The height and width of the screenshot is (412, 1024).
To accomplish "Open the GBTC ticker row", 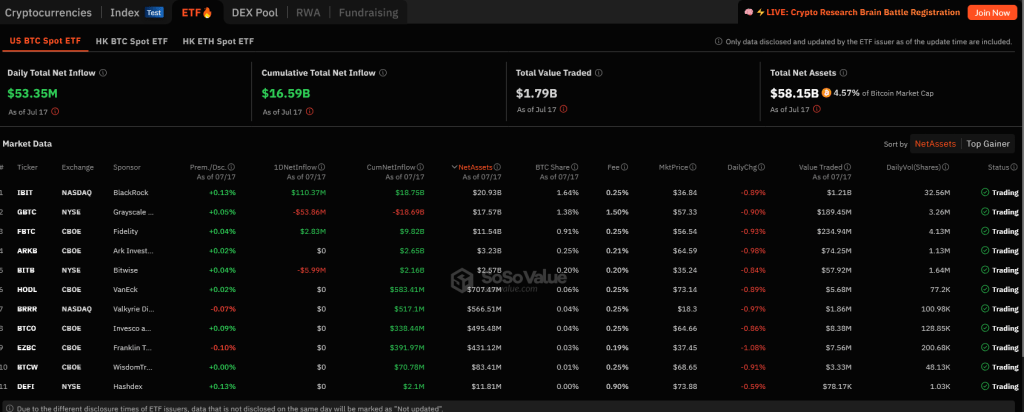I will [x=512, y=212].
